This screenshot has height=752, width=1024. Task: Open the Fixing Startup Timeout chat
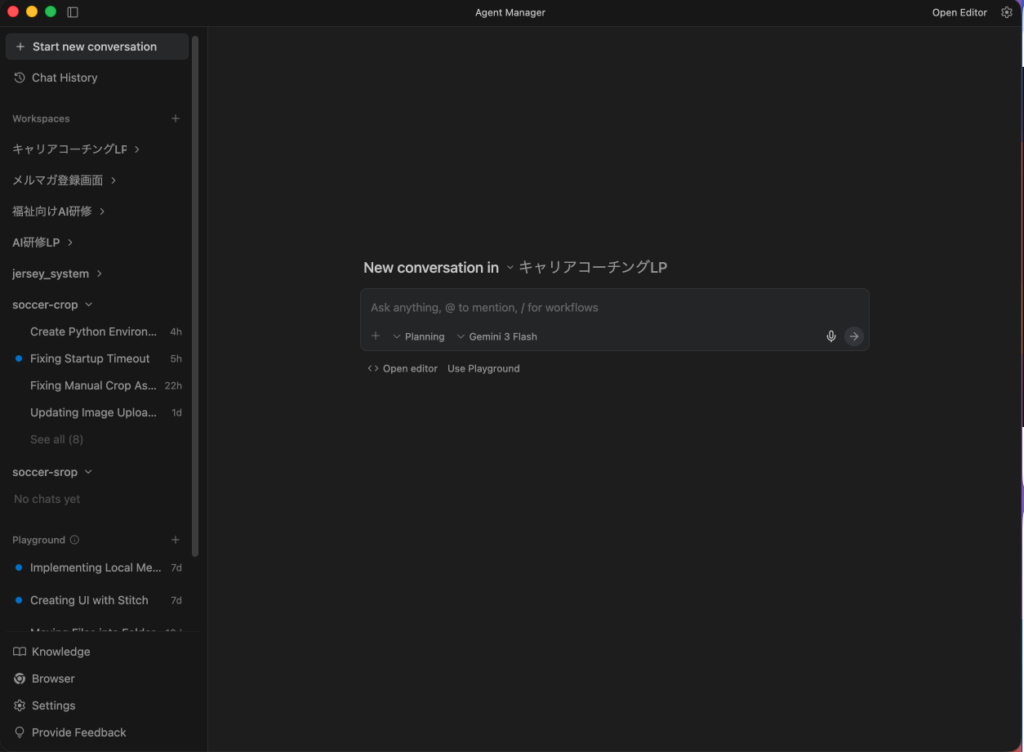(x=90, y=358)
